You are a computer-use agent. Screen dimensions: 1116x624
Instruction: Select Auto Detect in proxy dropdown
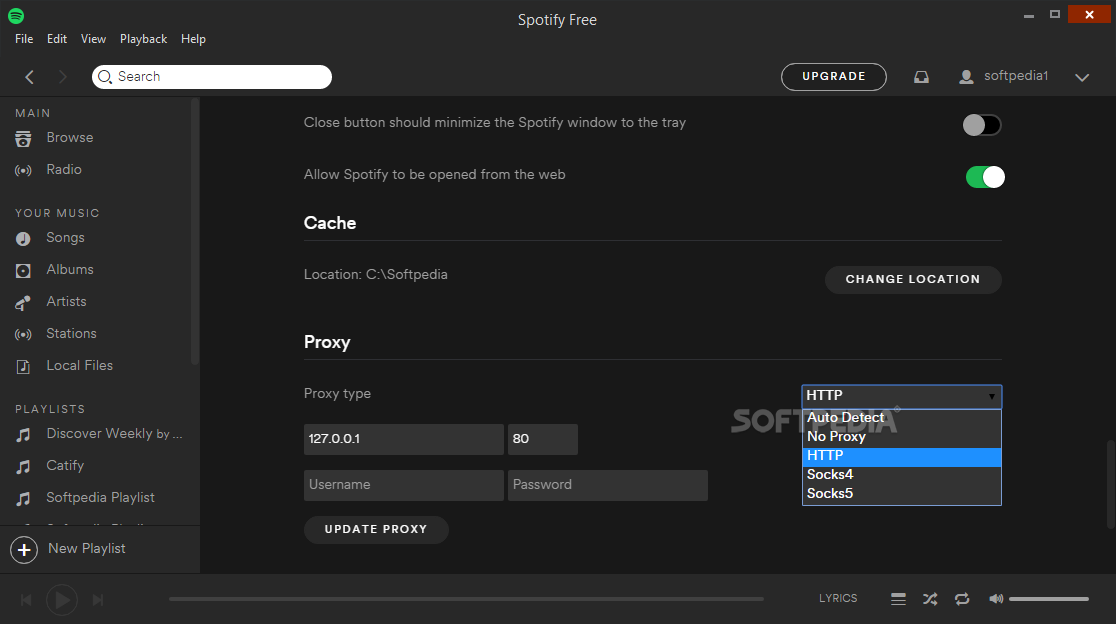pyautogui.click(x=846, y=418)
